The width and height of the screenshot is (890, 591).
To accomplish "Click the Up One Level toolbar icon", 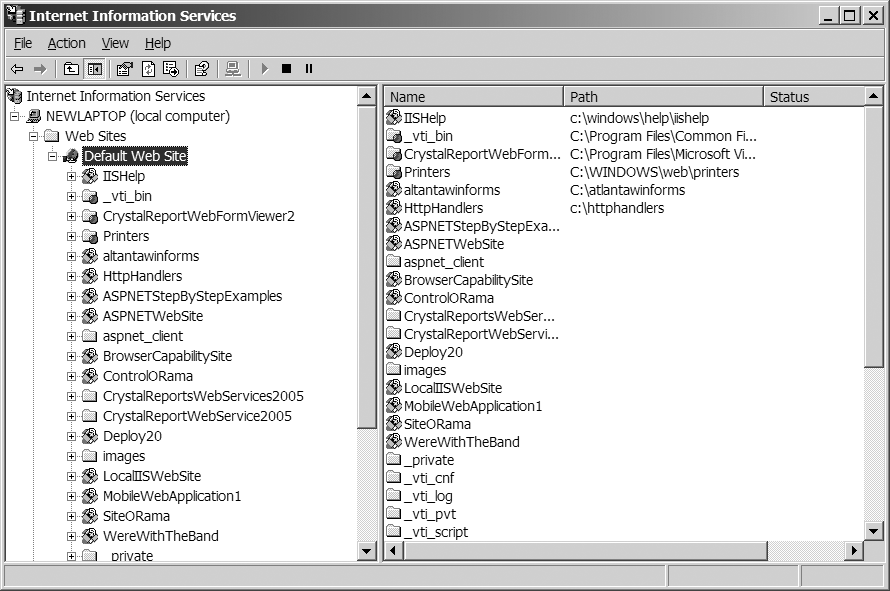I will (71, 69).
